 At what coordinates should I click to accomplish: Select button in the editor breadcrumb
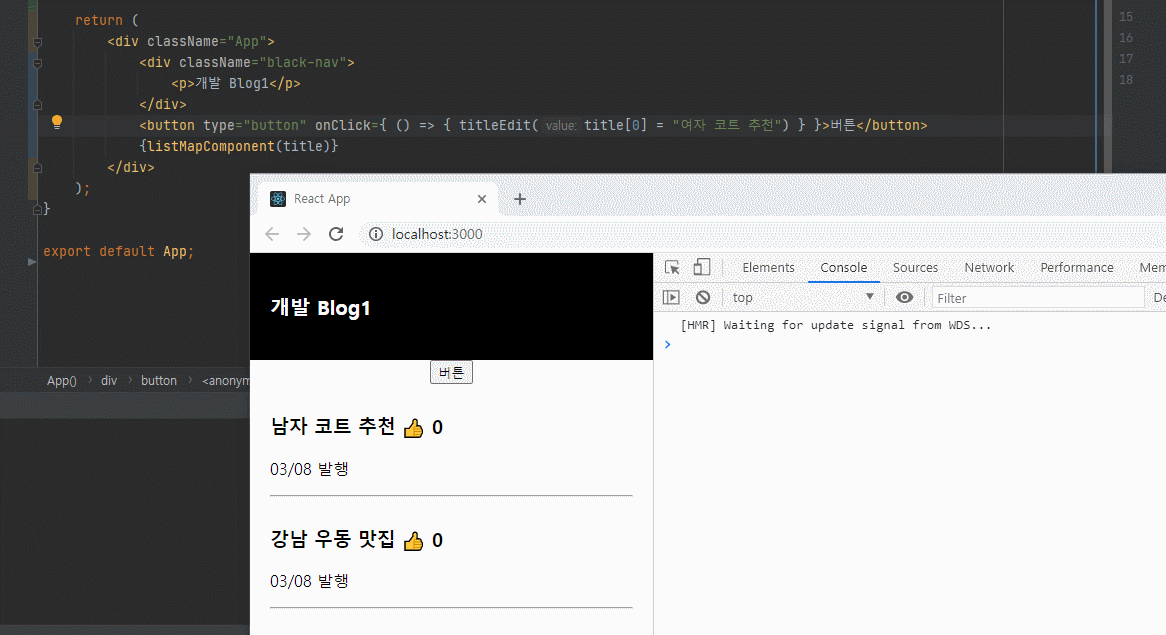pyautogui.click(x=159, y=381)
